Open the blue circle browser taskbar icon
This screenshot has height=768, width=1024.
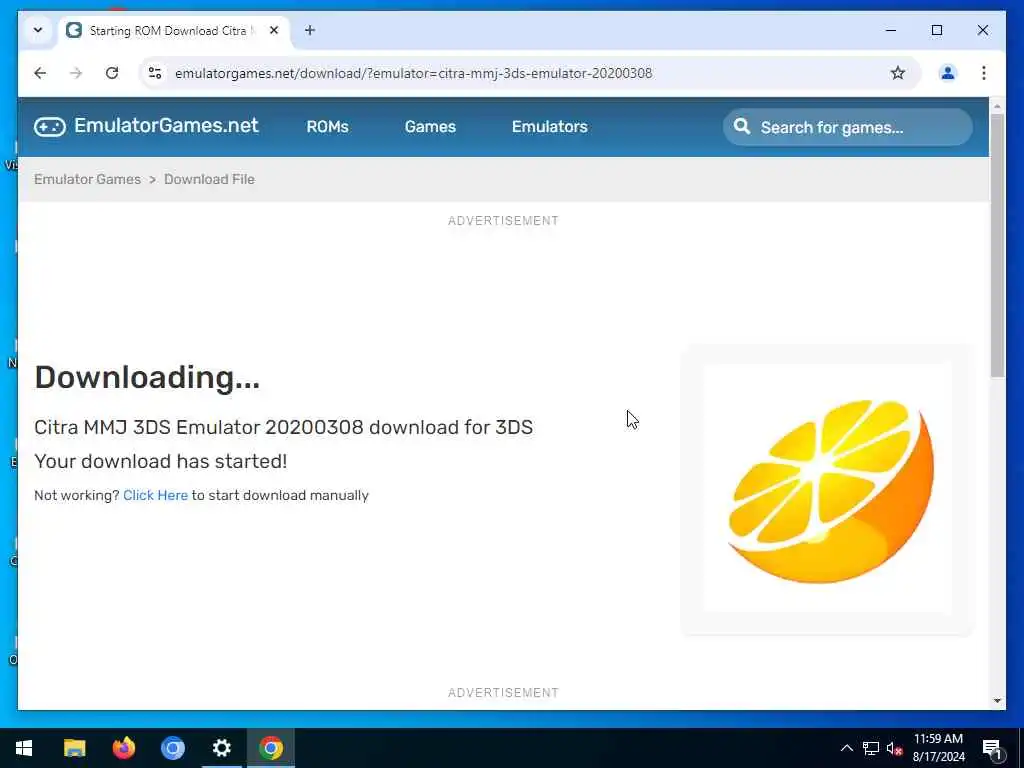coord(172,748)
